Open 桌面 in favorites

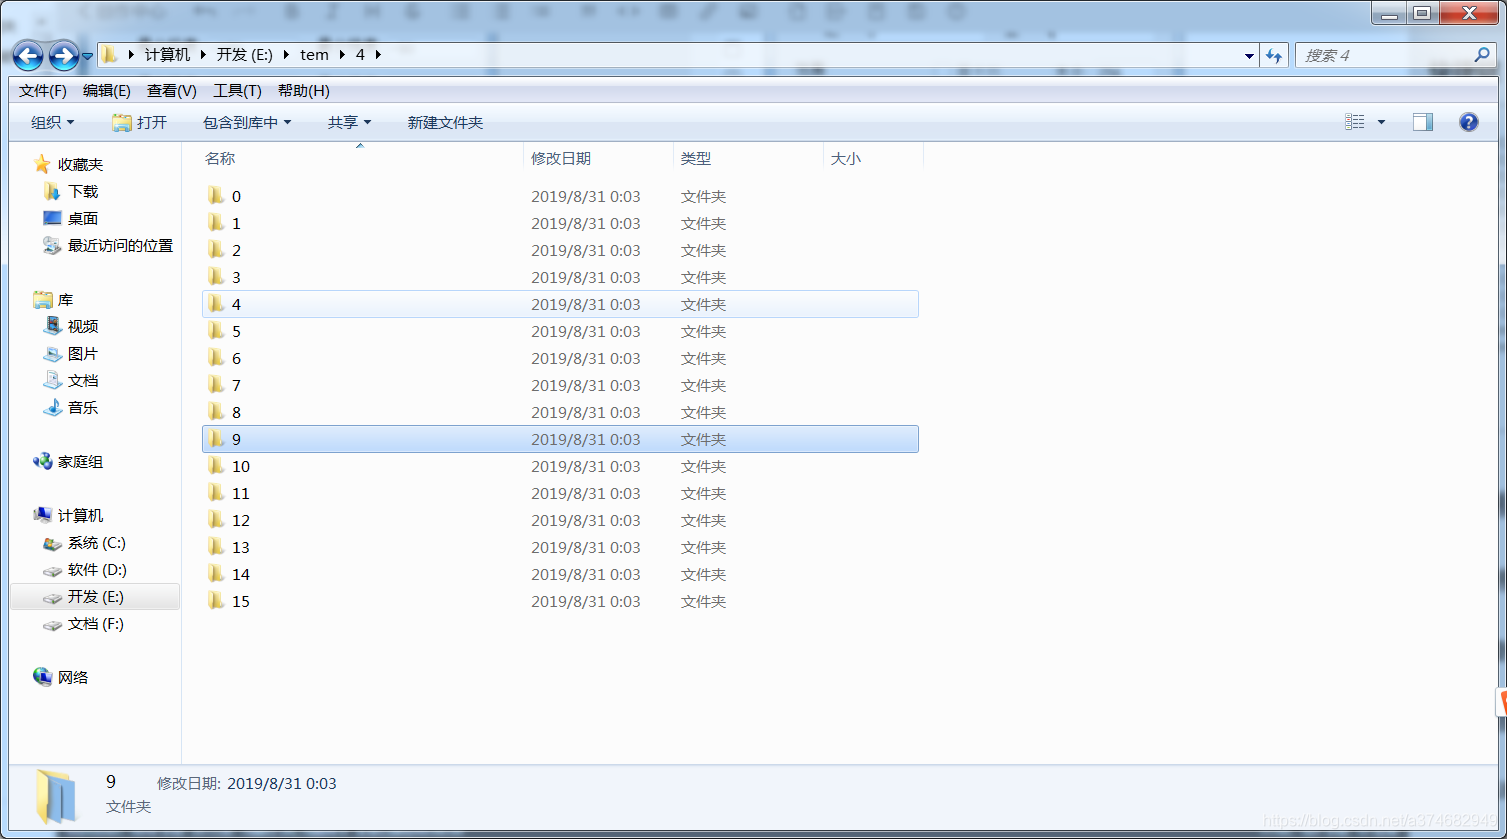83,218
